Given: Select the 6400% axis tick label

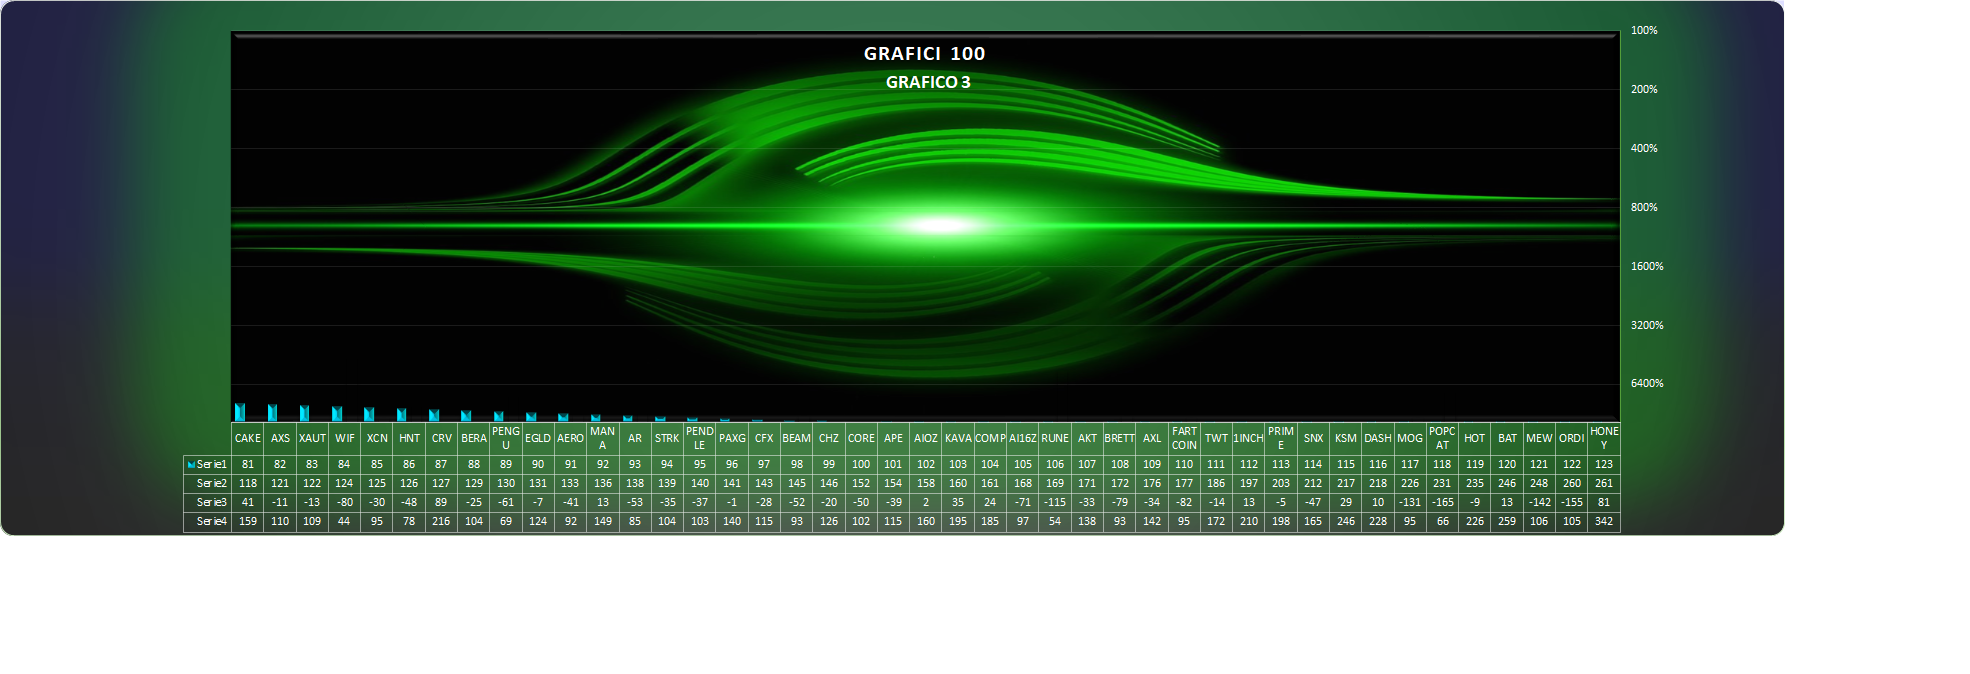Looking at the screenshot, I should pos(1646,384).
